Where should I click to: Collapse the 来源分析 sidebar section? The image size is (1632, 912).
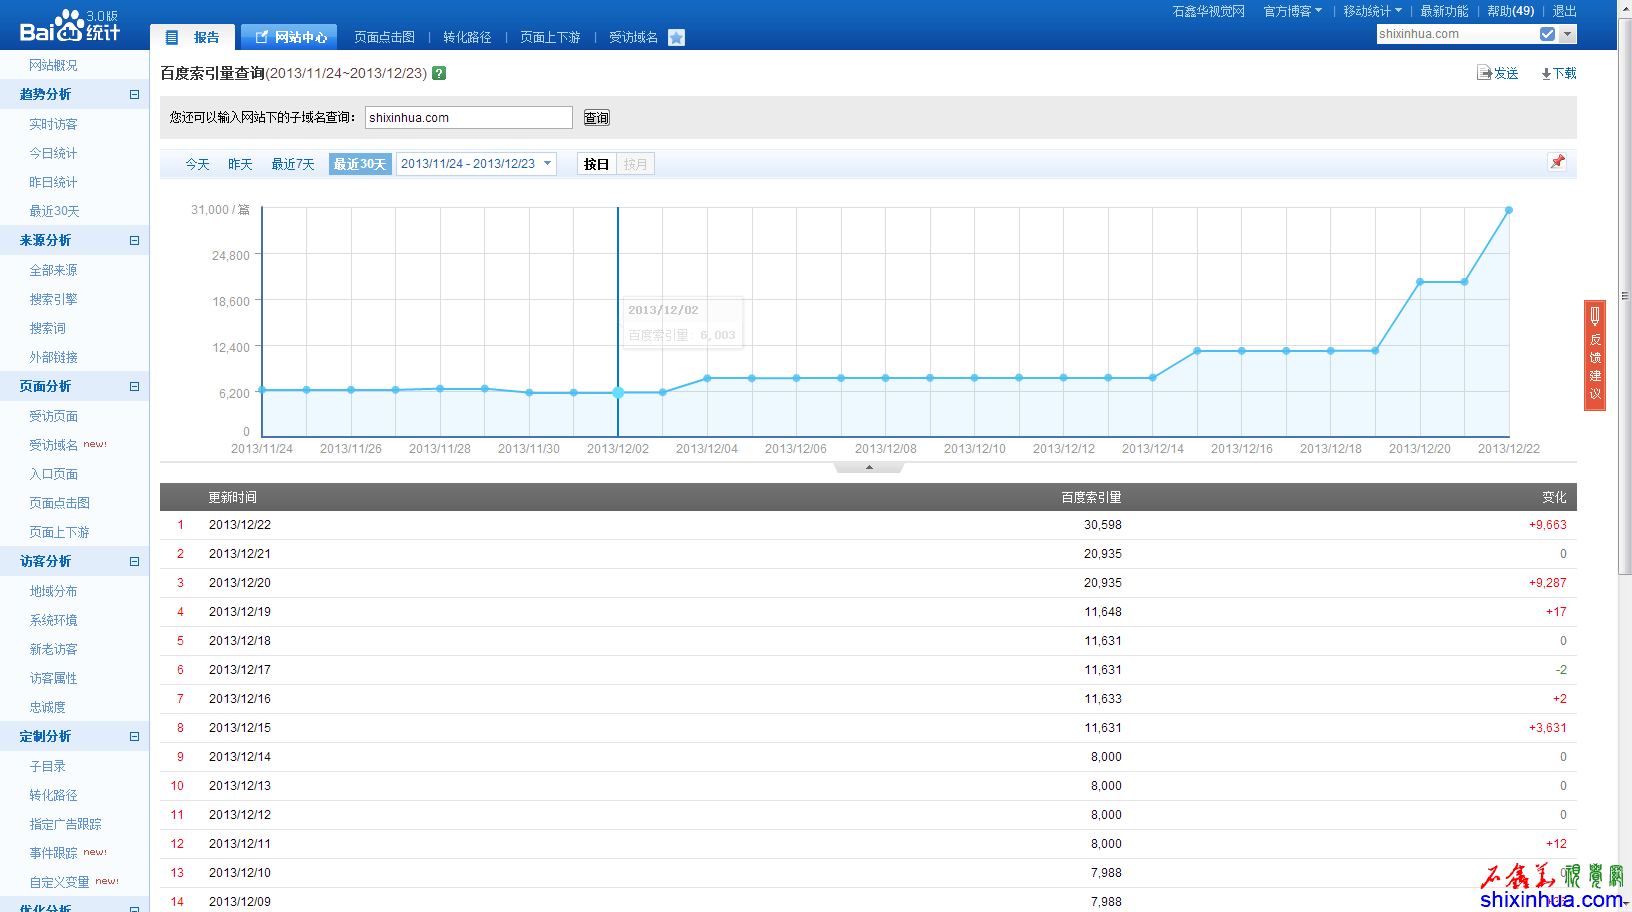tap(134, 241)
